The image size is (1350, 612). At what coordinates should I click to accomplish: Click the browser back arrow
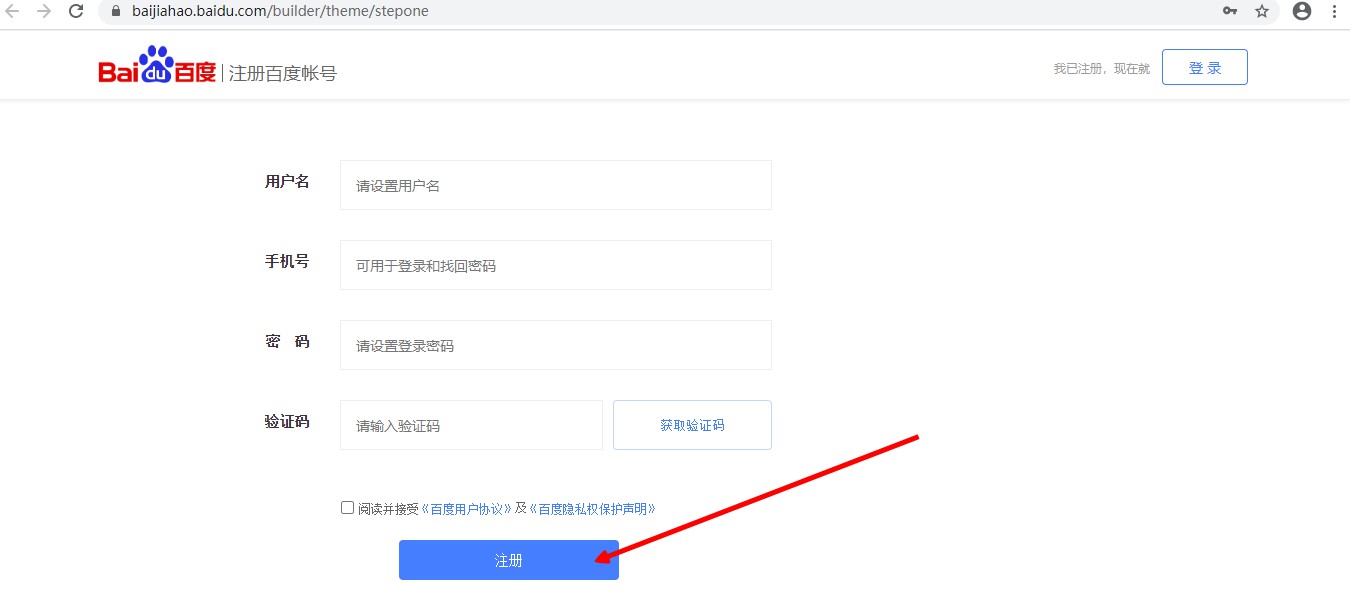[13, 11]
